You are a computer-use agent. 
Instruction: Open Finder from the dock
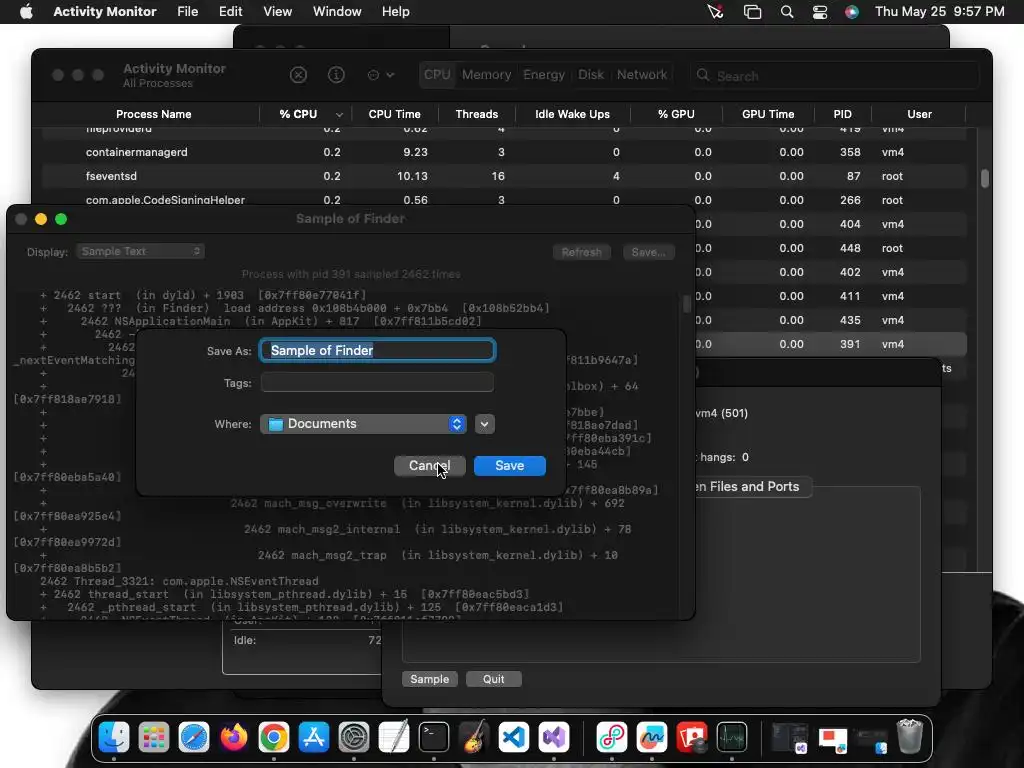click(114, 738)
